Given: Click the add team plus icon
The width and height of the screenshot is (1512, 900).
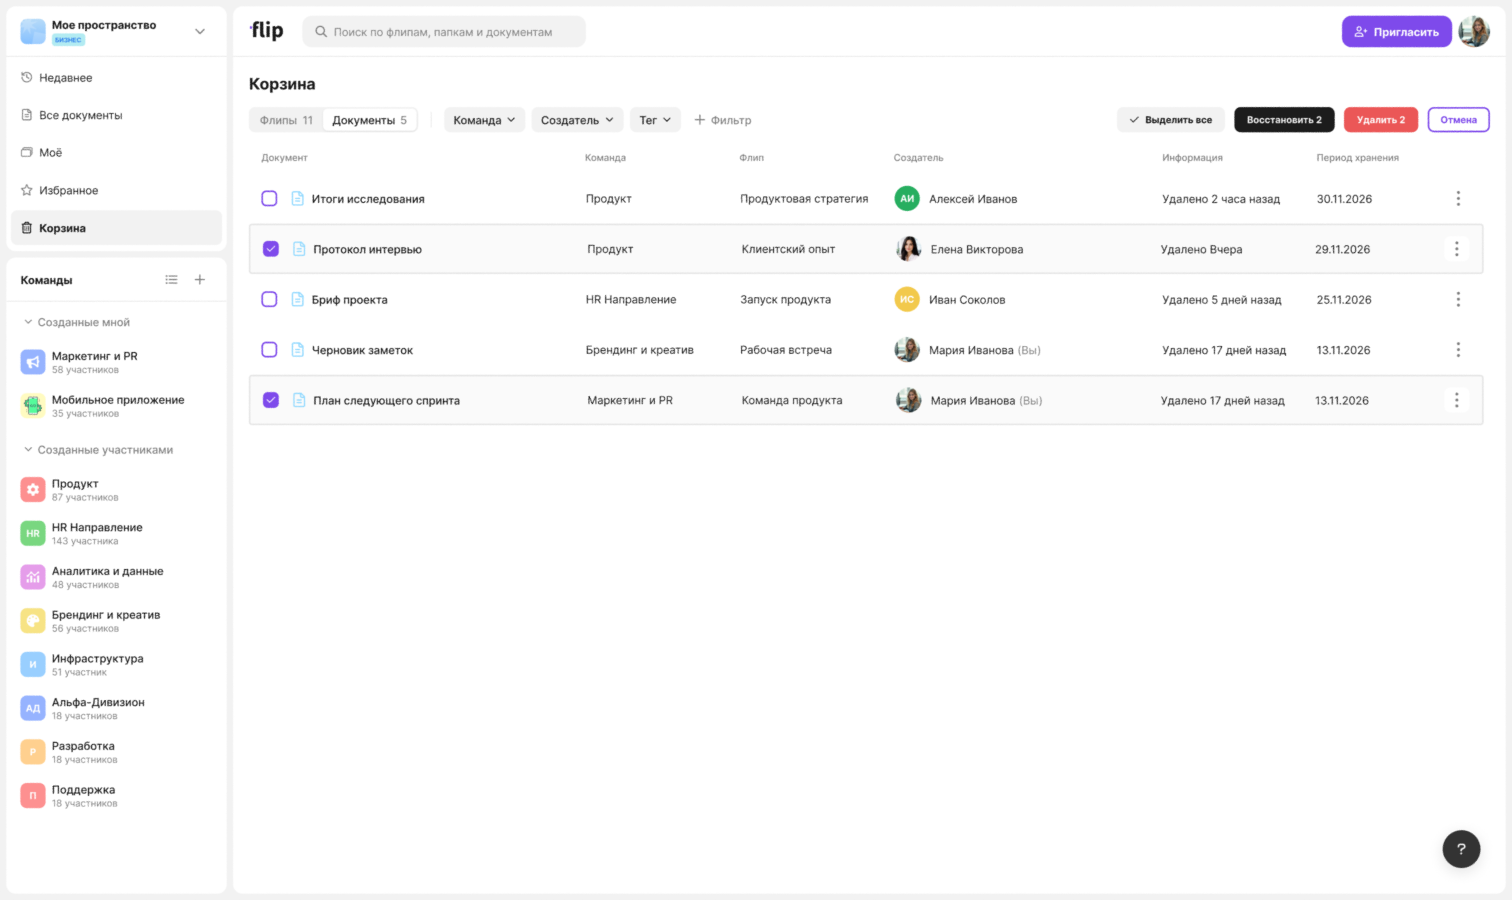Looking at the screenshot, I should pos(200,280).
